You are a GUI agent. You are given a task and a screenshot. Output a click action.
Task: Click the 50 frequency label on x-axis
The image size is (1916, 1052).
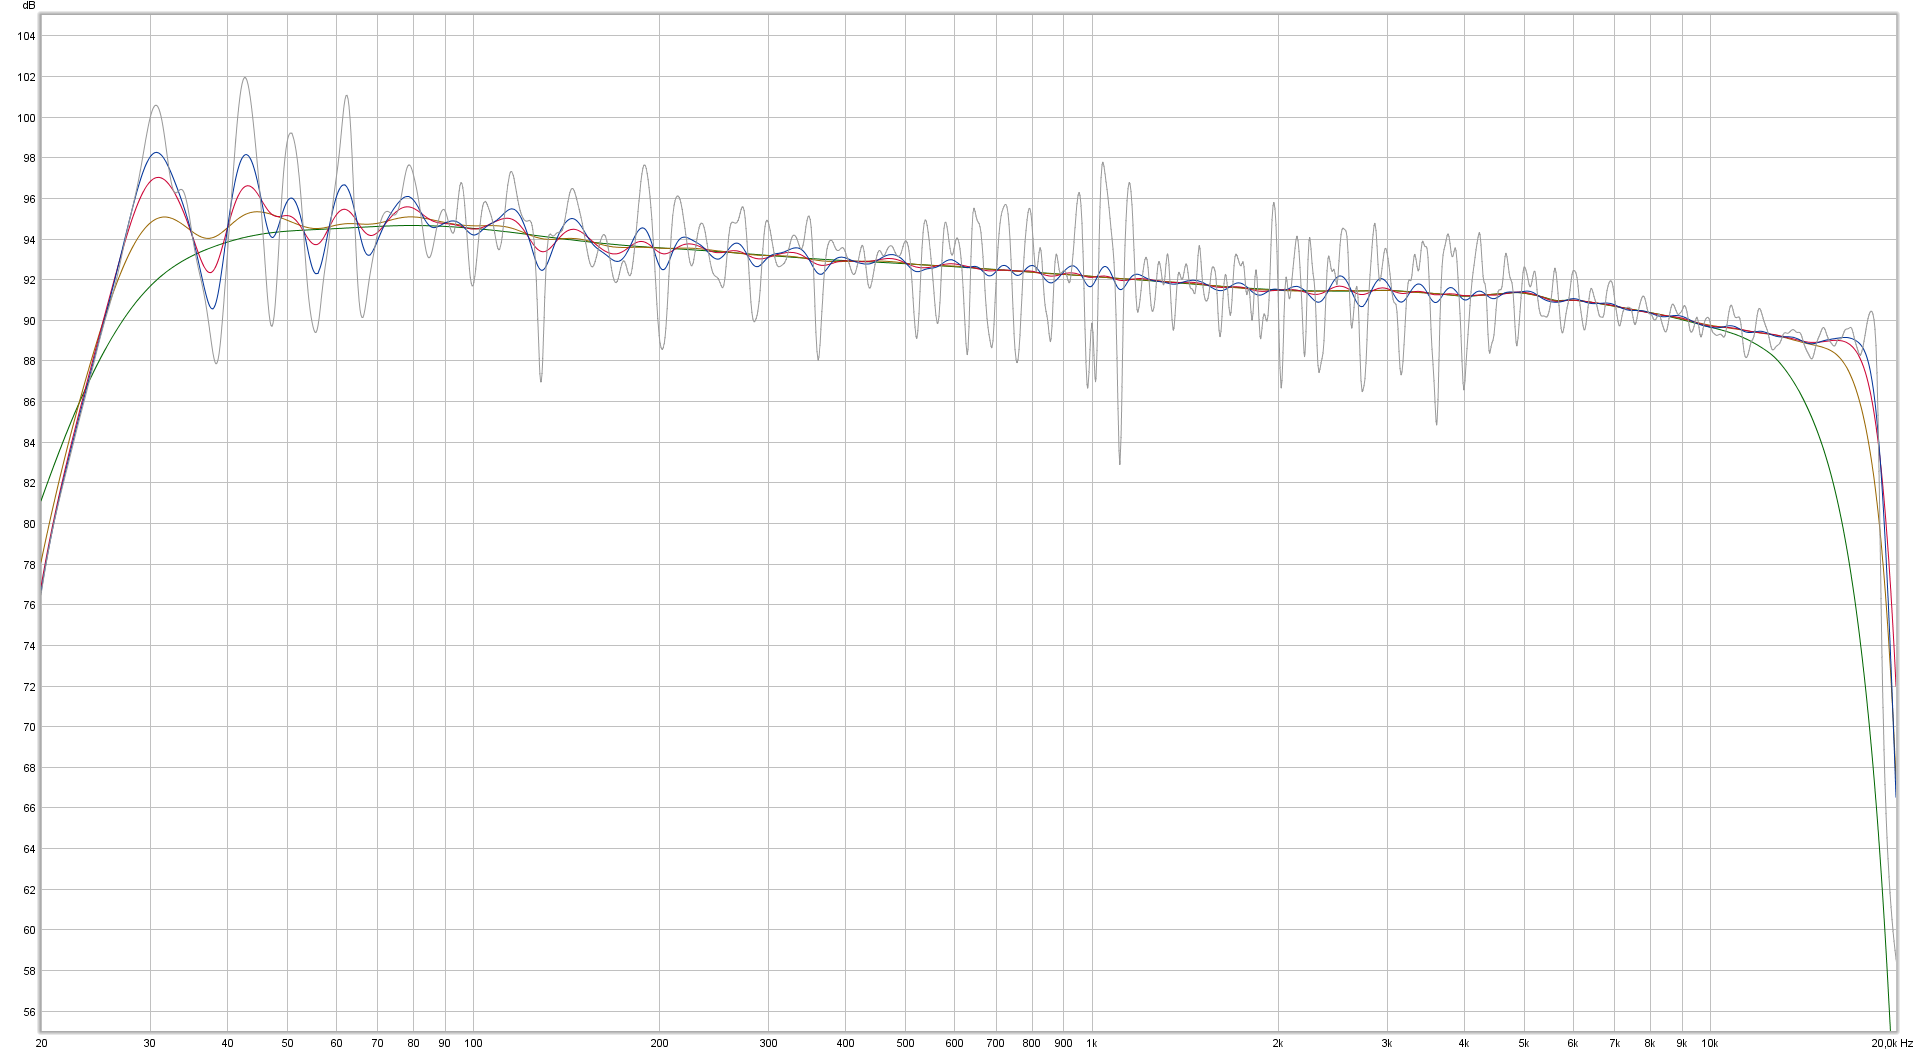pyautogui.click(x=287, y=1043)
